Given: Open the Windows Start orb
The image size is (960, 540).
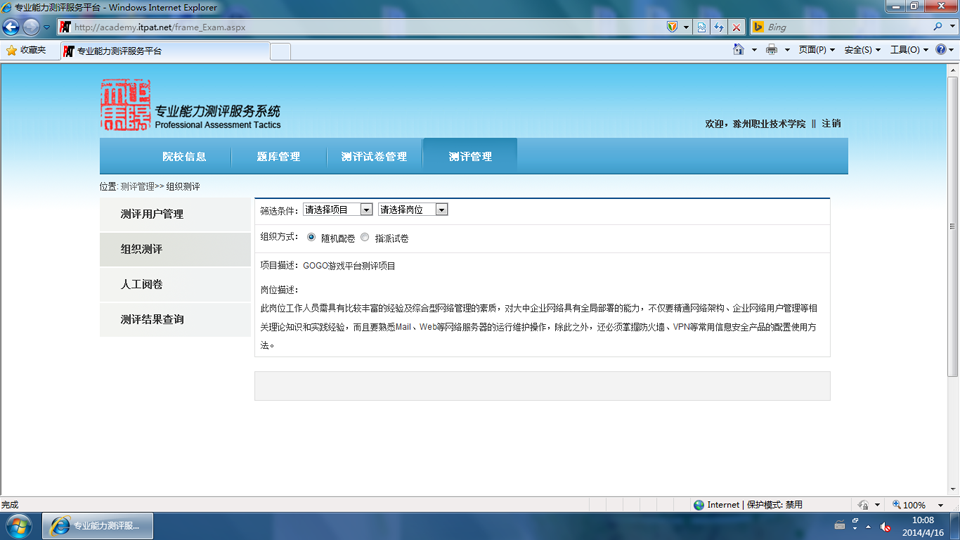Looking at the screenshot, I should click(19, 526).
